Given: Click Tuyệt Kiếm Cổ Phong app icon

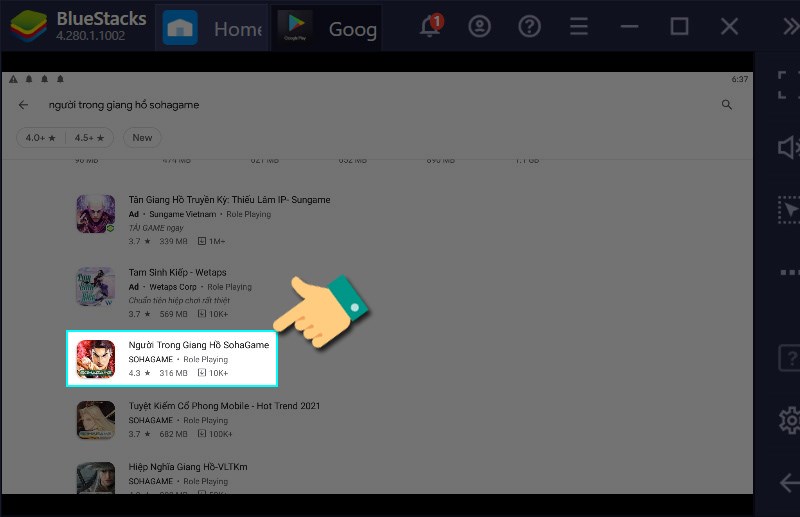Looking at the screenshot, I should coord(96,420).
